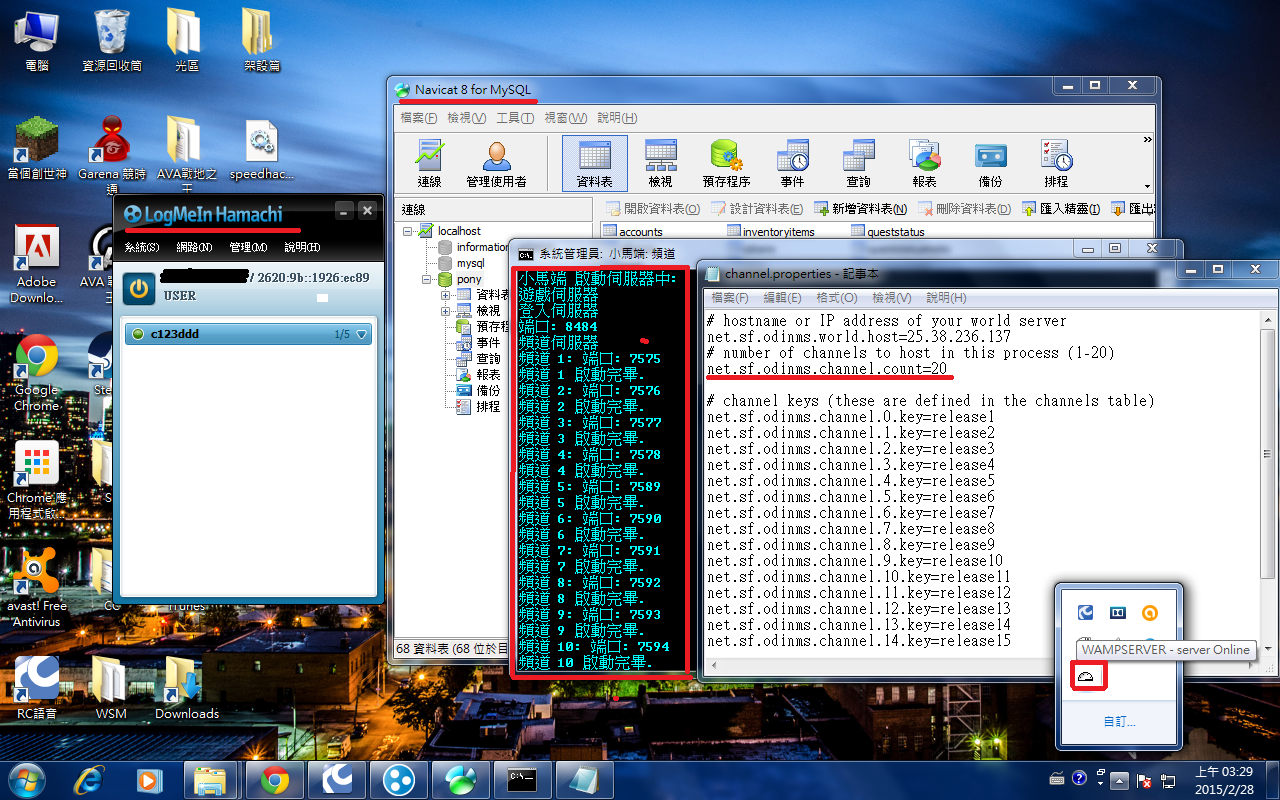
Task: Toggle hidden tray icons arrow
Action: pos(1121,779)
